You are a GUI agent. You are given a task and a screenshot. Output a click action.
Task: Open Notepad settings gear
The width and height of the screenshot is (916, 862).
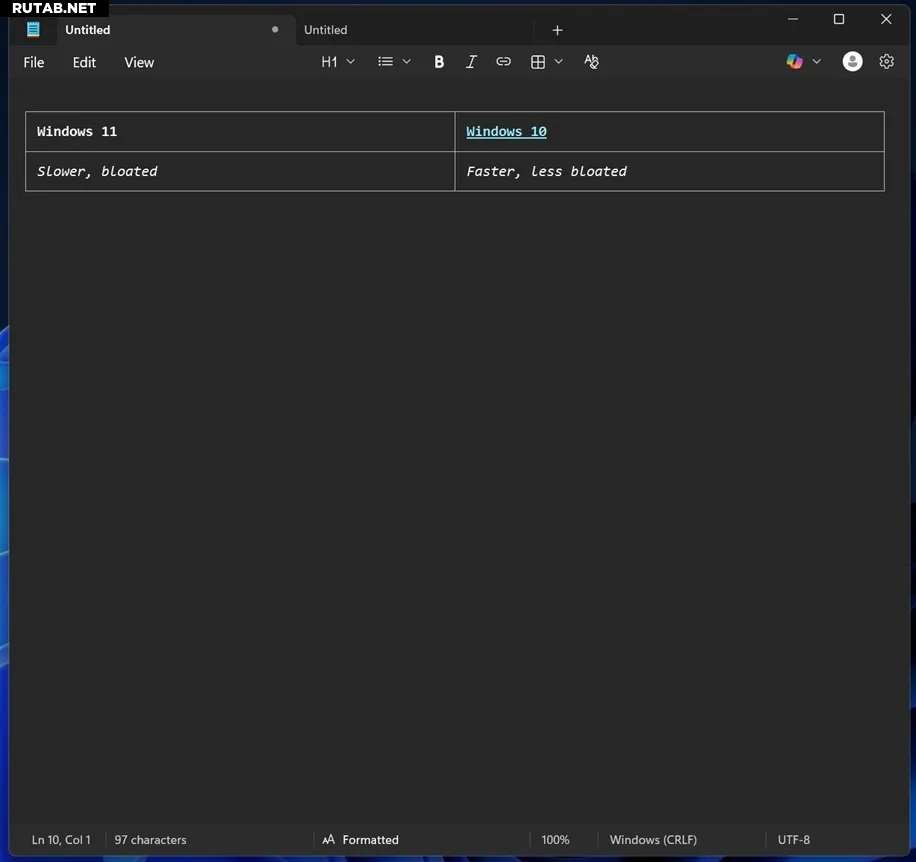click(x=886, y=62)
